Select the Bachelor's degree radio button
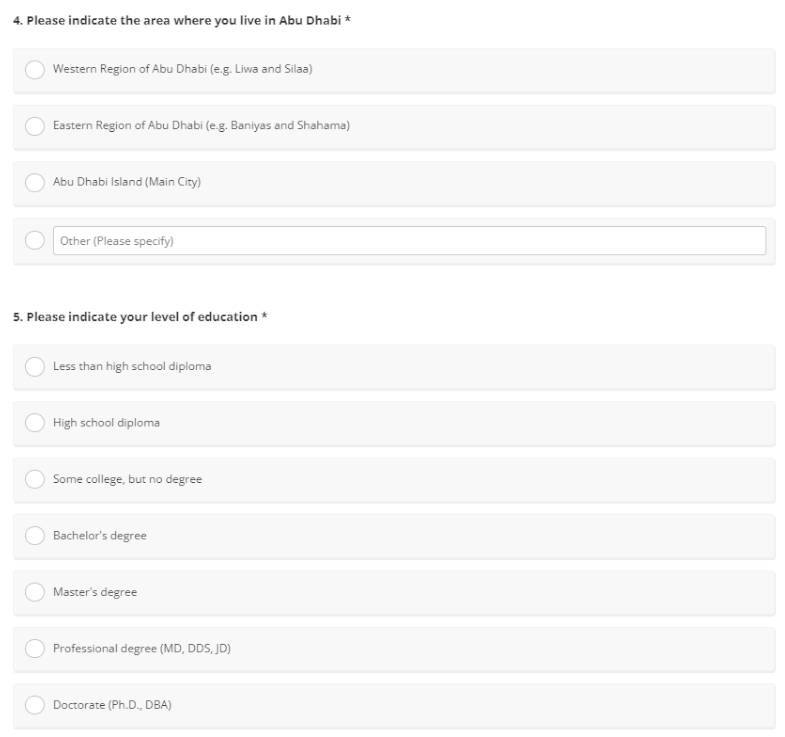 (35, 536)
